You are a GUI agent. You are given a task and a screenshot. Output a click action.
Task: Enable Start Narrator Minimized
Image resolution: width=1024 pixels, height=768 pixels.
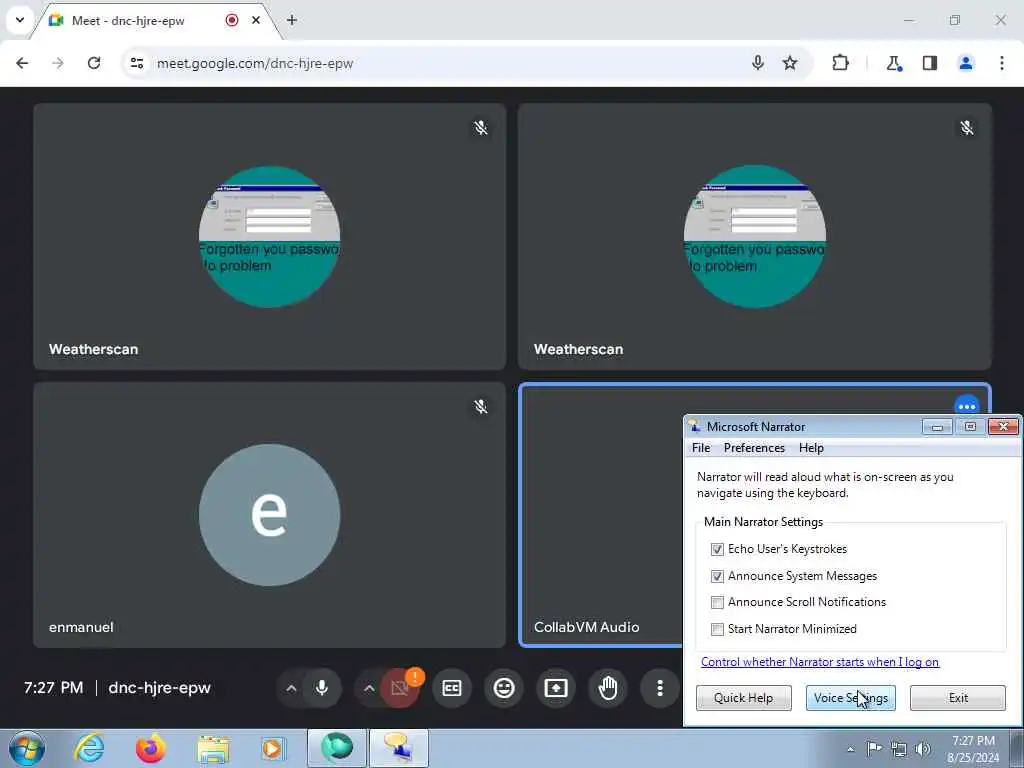point(717,629)
